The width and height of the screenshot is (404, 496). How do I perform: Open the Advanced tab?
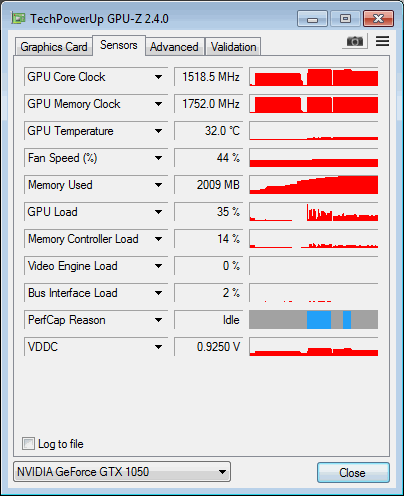point(174,47)
